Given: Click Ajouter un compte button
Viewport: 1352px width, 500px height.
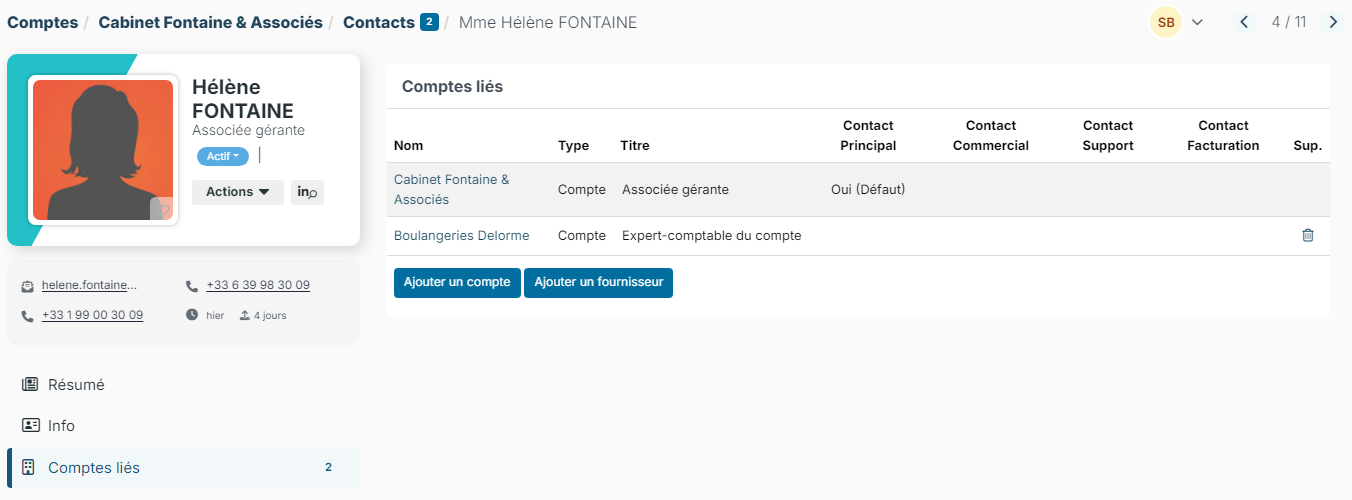Looking at the screenshot, I should 457,283.
